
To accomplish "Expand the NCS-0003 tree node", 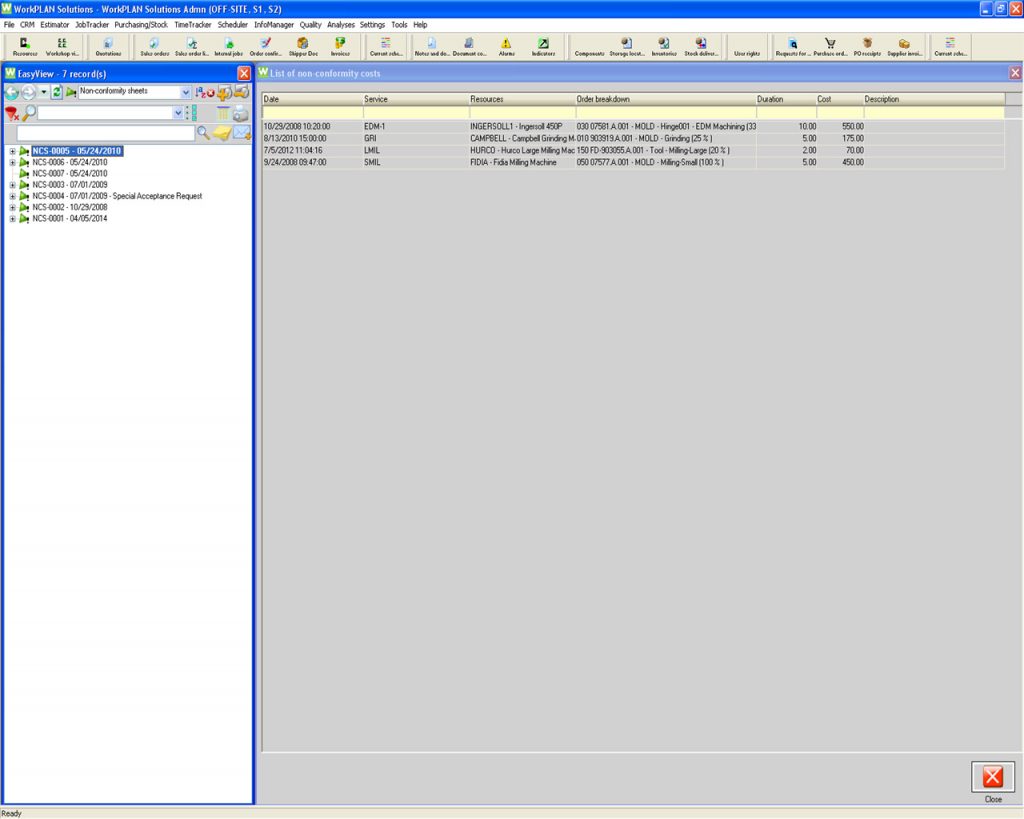I will 10,184.
